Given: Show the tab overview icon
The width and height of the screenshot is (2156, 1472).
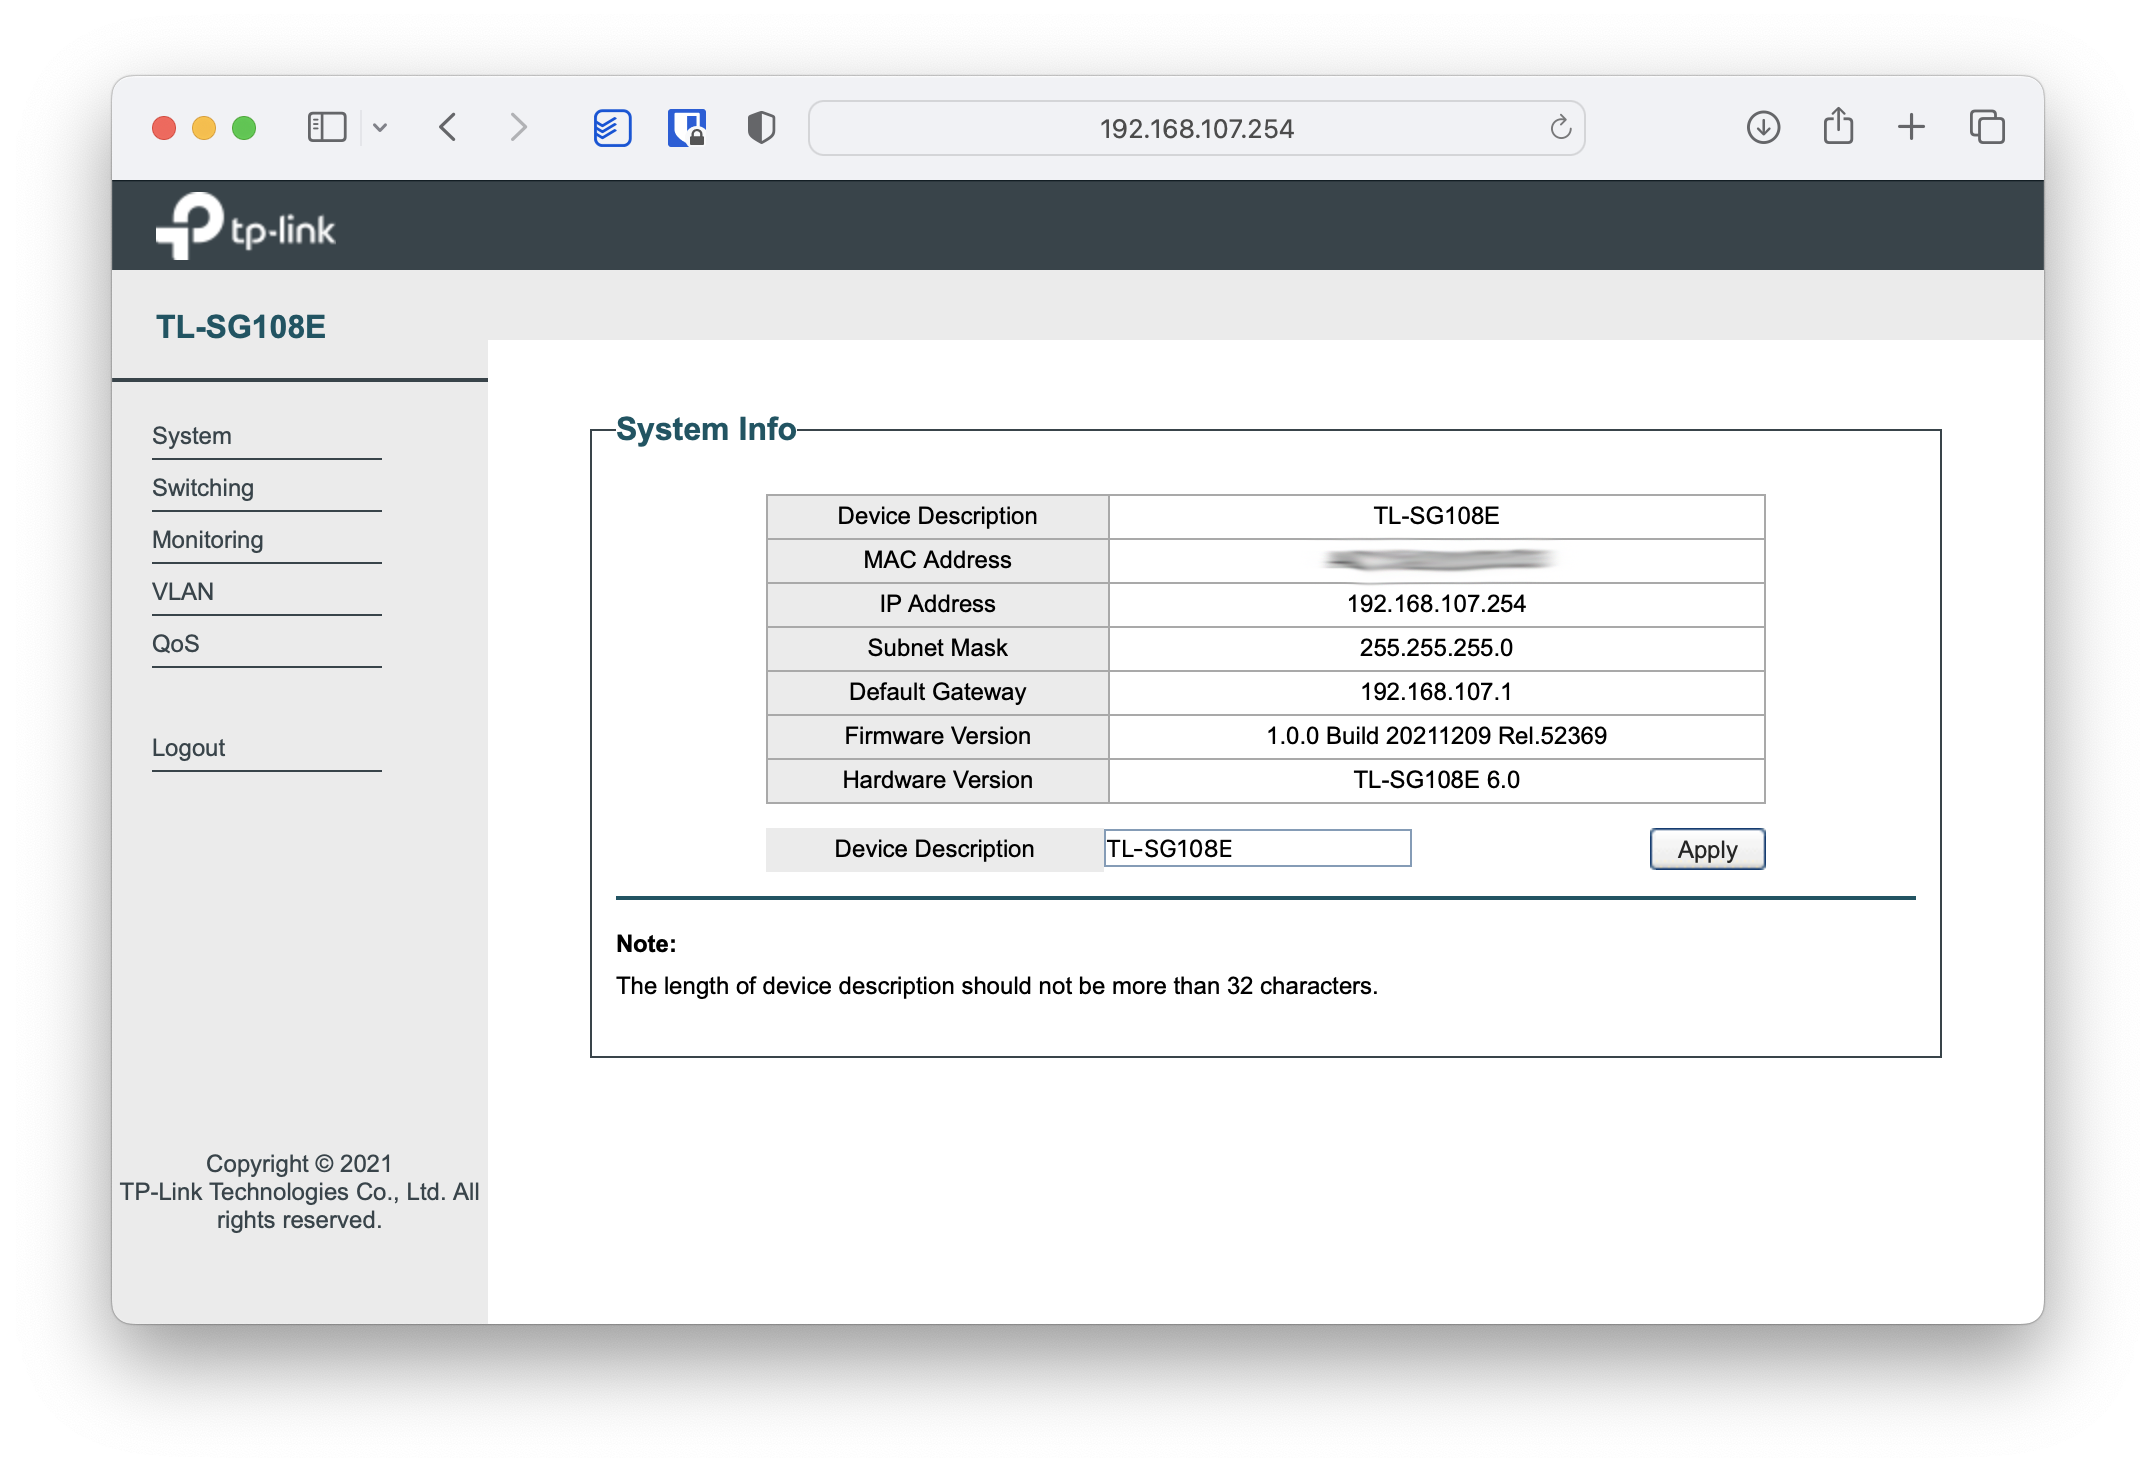Looking at the screenshot, I should pyautogui.click(x=1987, y=127).
